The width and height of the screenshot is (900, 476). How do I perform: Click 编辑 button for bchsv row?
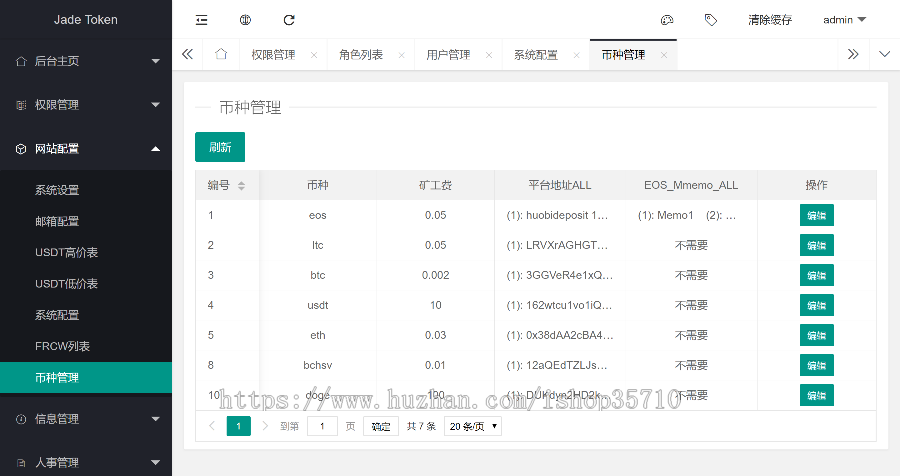[x=816, y=365]
